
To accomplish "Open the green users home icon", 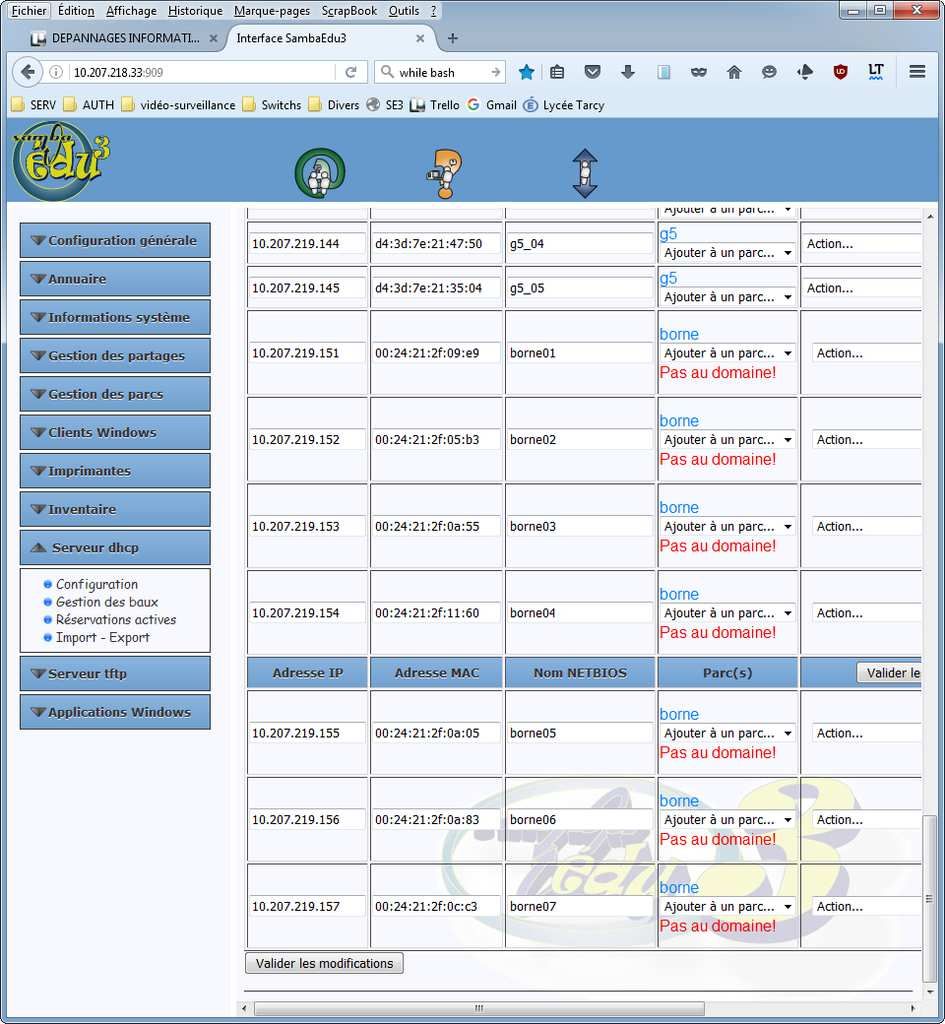I will tap(320, 173).
